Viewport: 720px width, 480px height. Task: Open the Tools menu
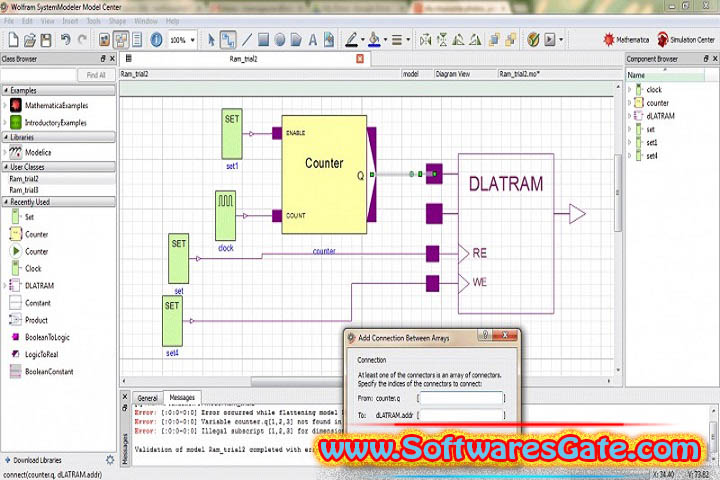tap(93, 21)
